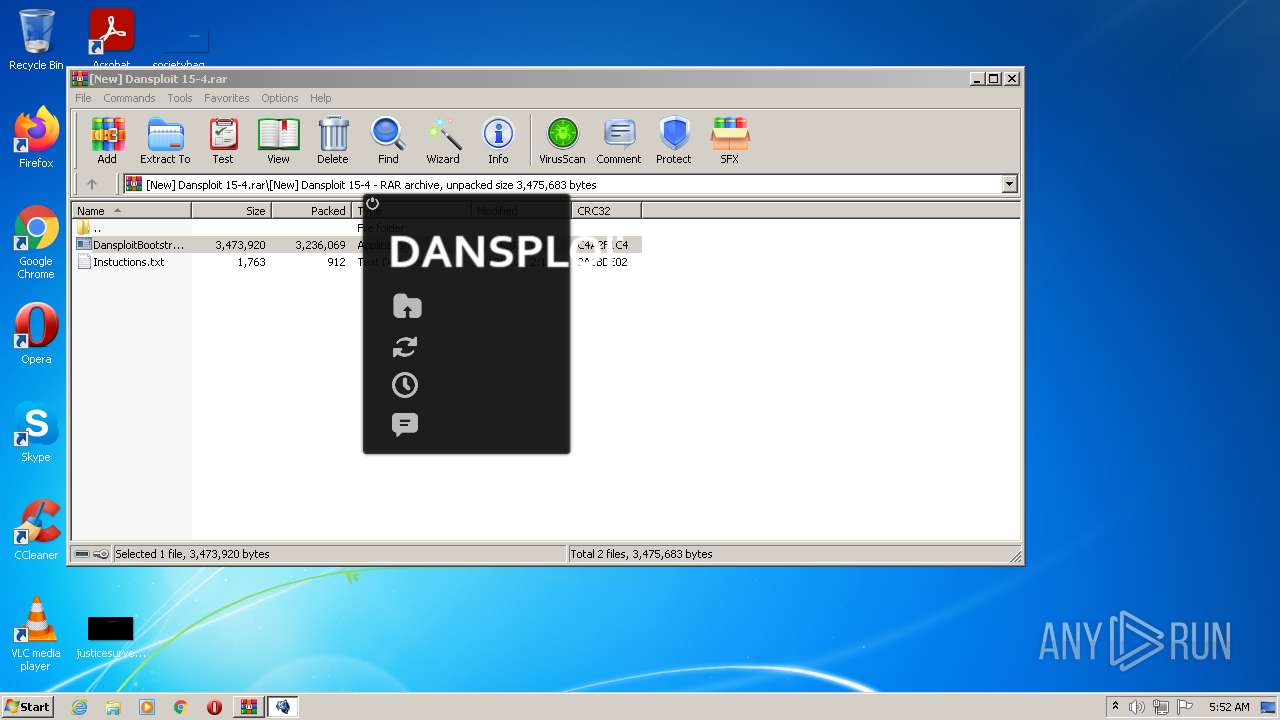1280x720 pixels.
Task: Open the Tools menu
Action: click(180, 98)
